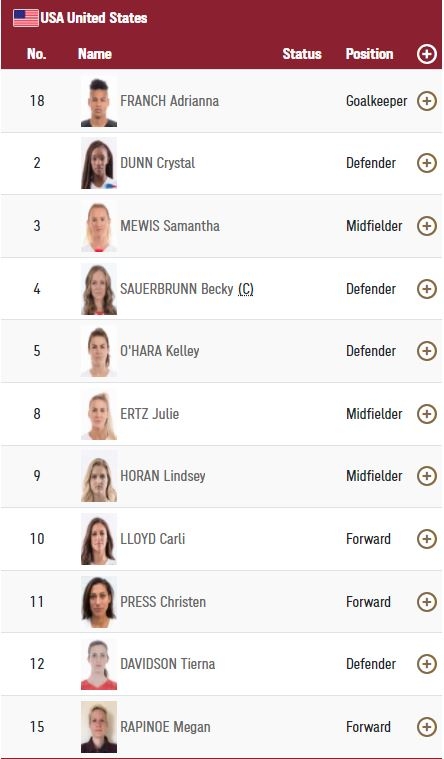
Task: Click the captain (C) abbreviation
Action: (x=246, y=289)
